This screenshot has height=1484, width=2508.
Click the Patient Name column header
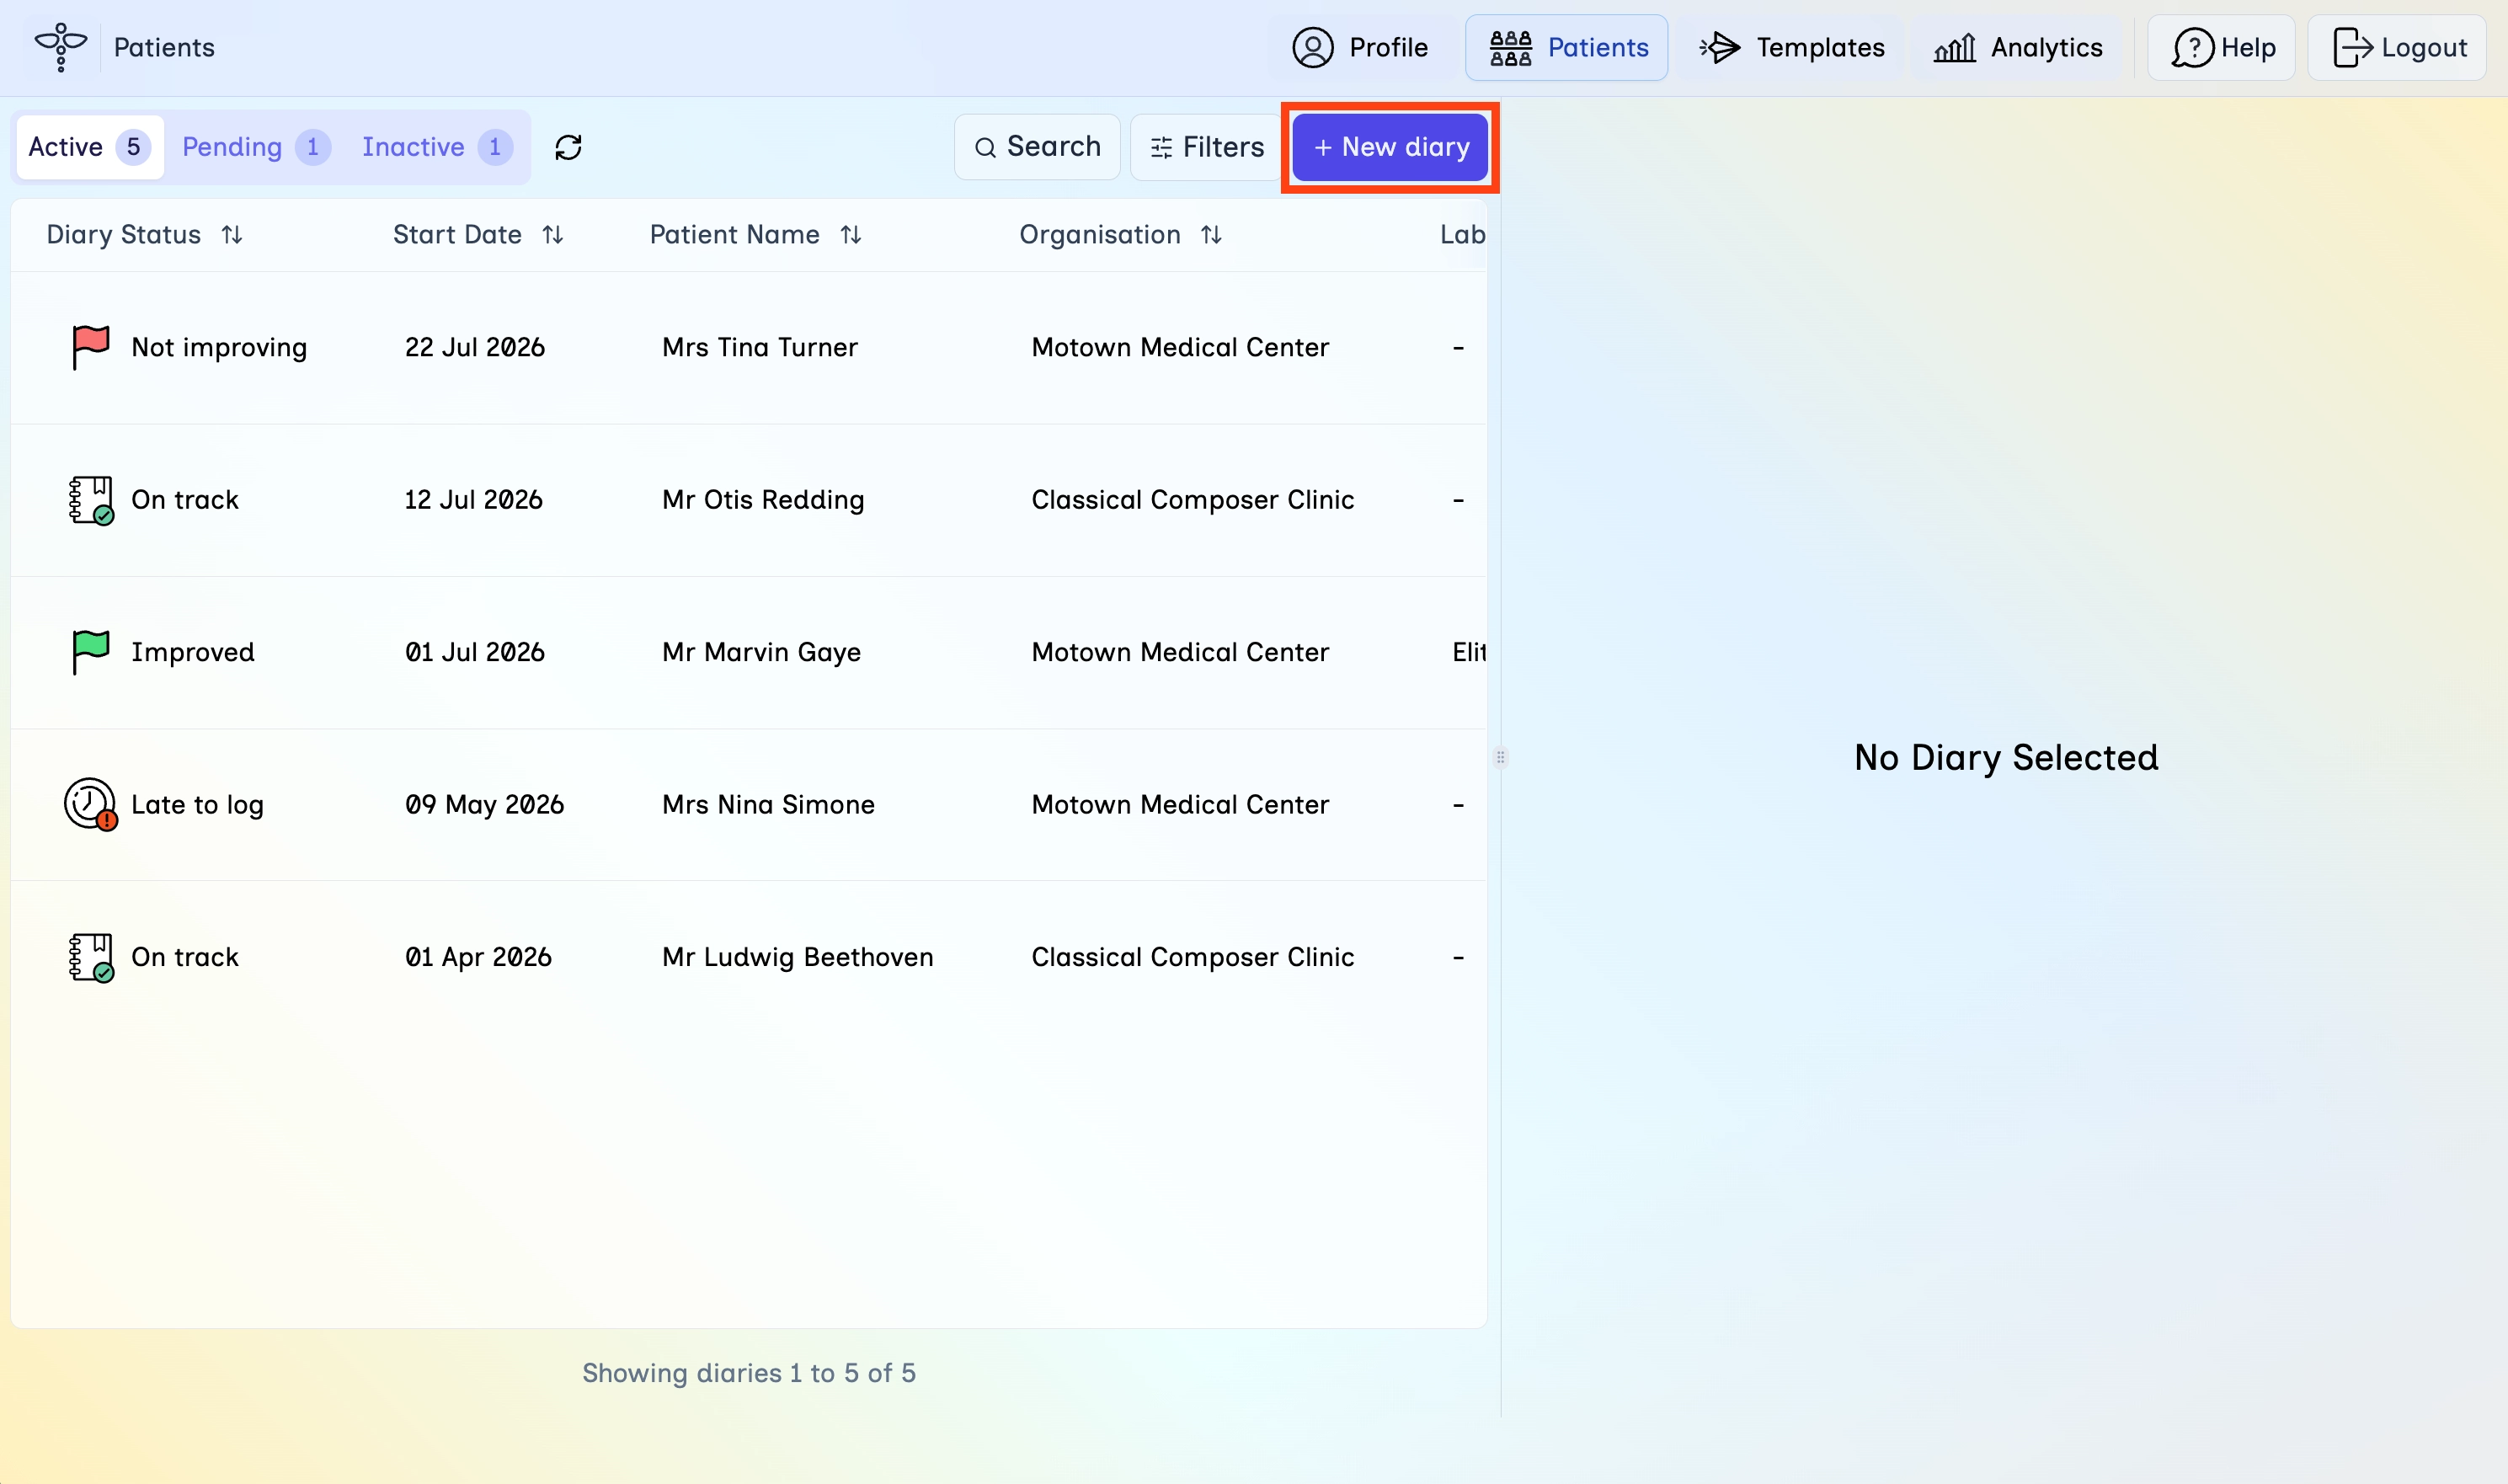(735, 235)
